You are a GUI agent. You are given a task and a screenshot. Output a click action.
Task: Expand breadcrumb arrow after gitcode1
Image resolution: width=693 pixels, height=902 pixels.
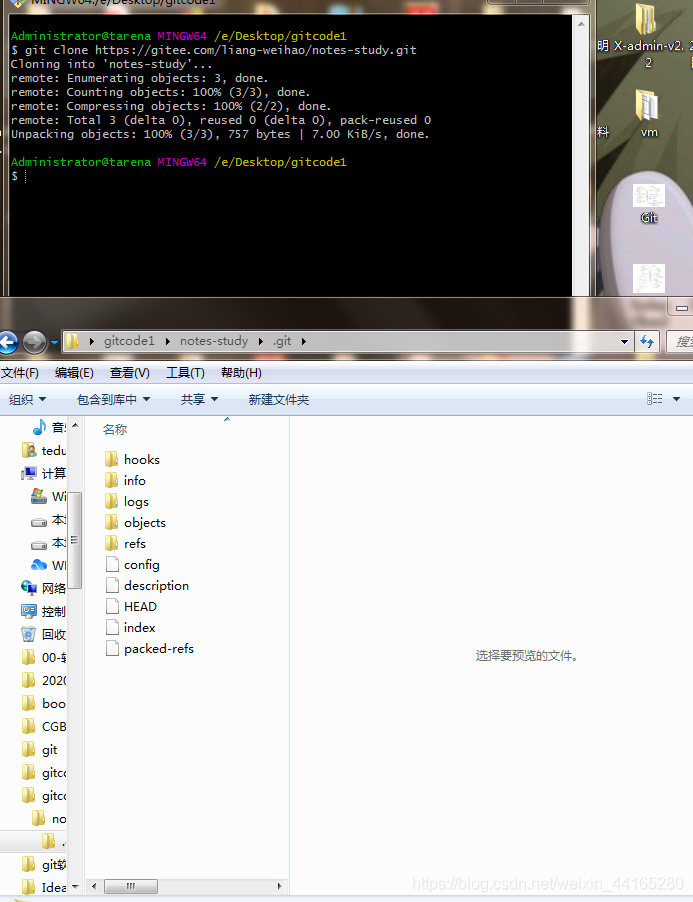(x=167, y=342)
